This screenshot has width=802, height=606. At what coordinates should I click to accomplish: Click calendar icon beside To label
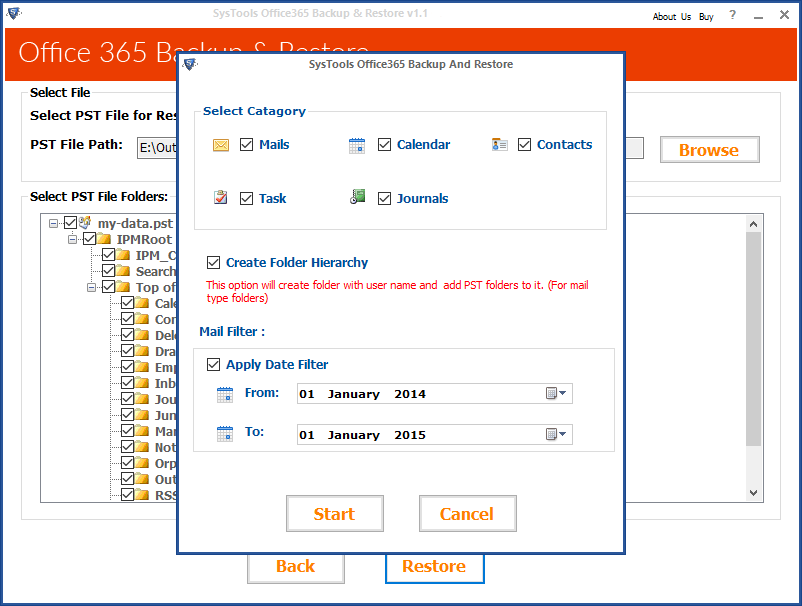coord(225,434)
